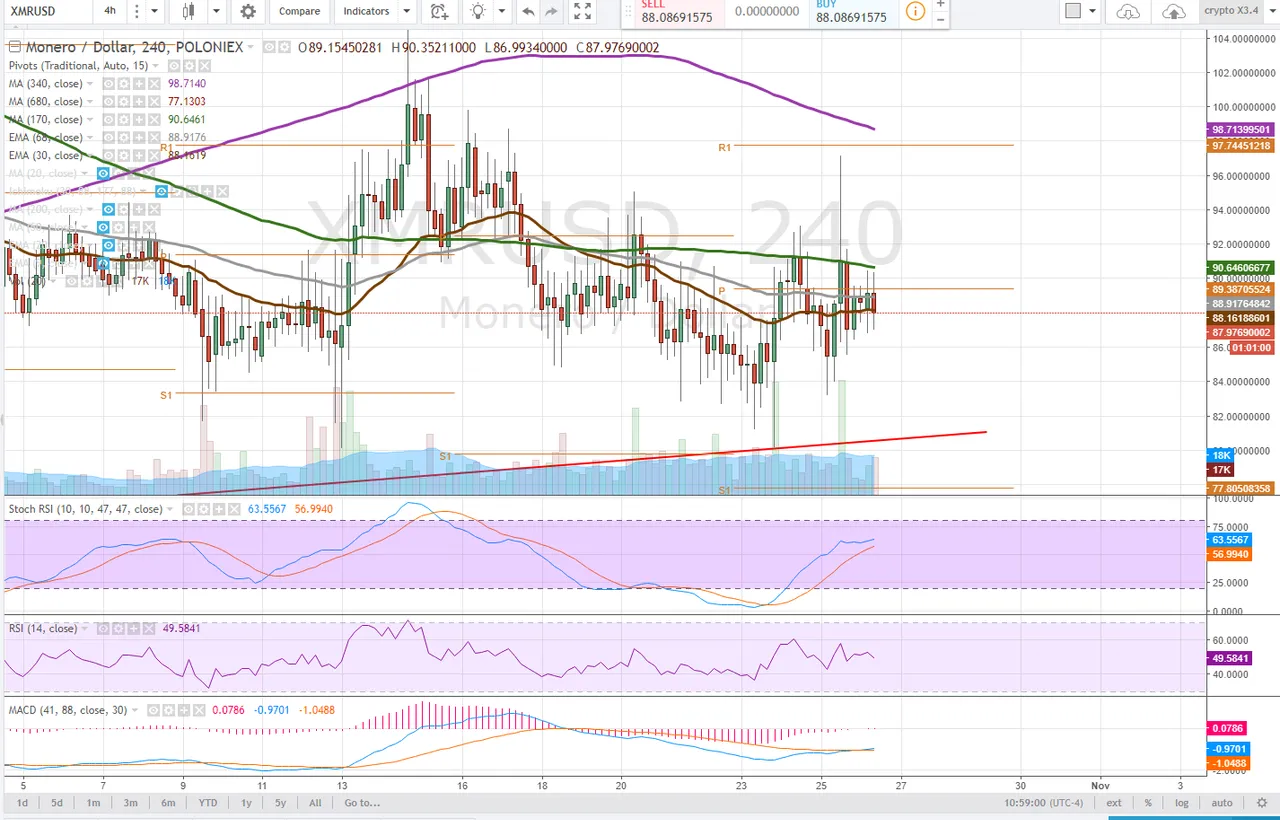Viewport: 1280px width, 820px height.
Task: Open the Indicators dialog
Action: (366, 11)
